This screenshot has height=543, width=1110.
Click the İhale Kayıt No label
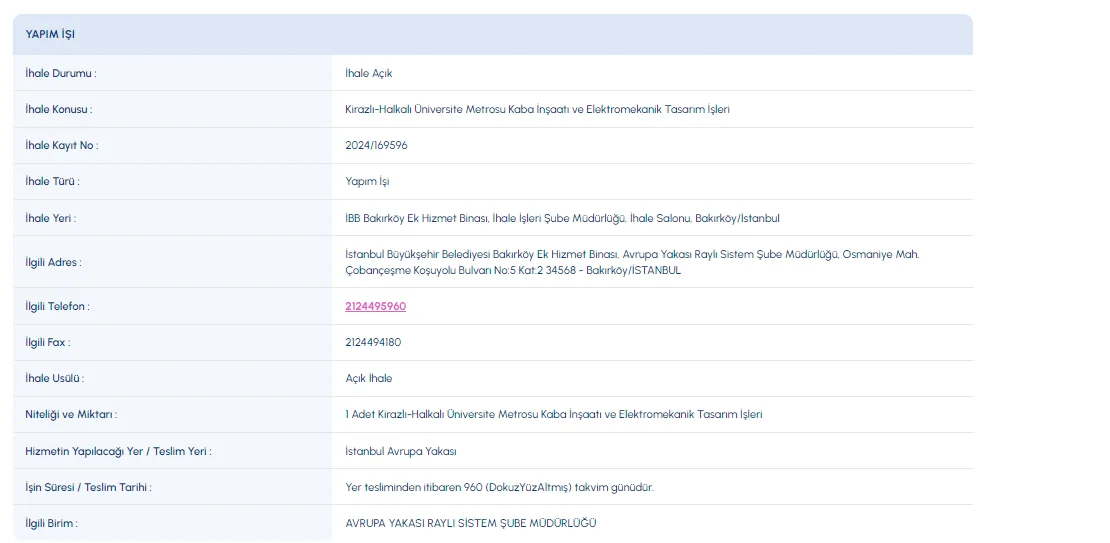61,145
